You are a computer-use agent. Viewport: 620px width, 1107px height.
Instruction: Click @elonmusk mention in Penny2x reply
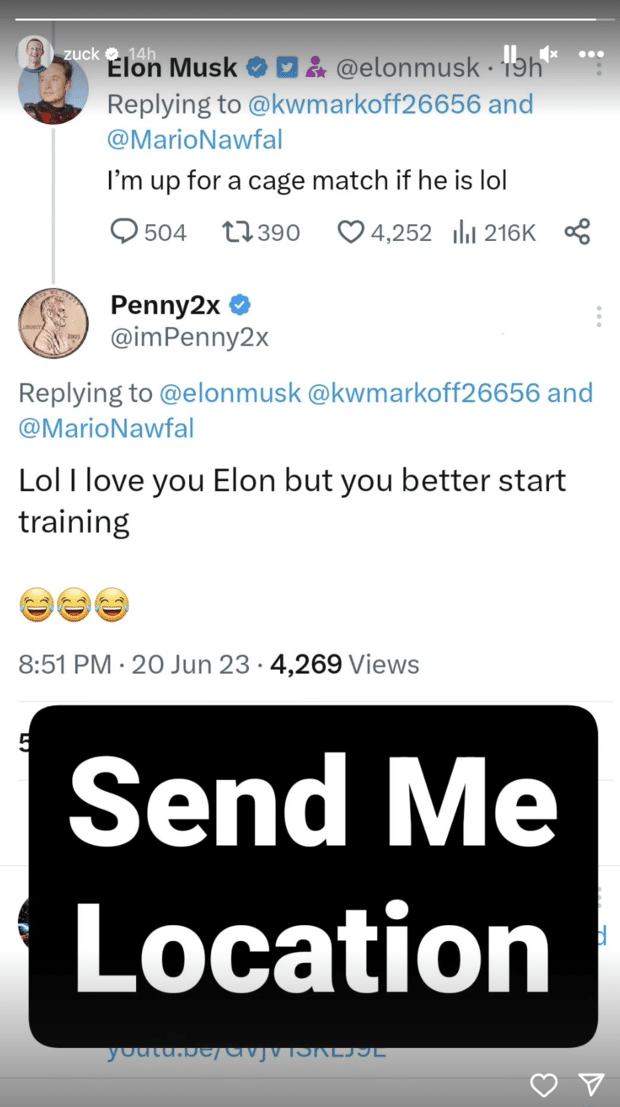point(230,392)
